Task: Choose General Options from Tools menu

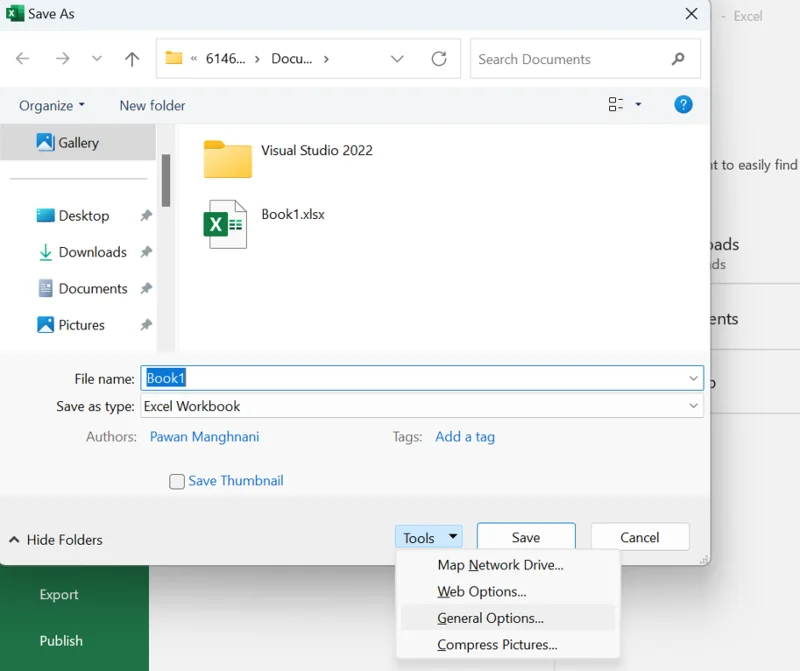Action: pos(490,618)
